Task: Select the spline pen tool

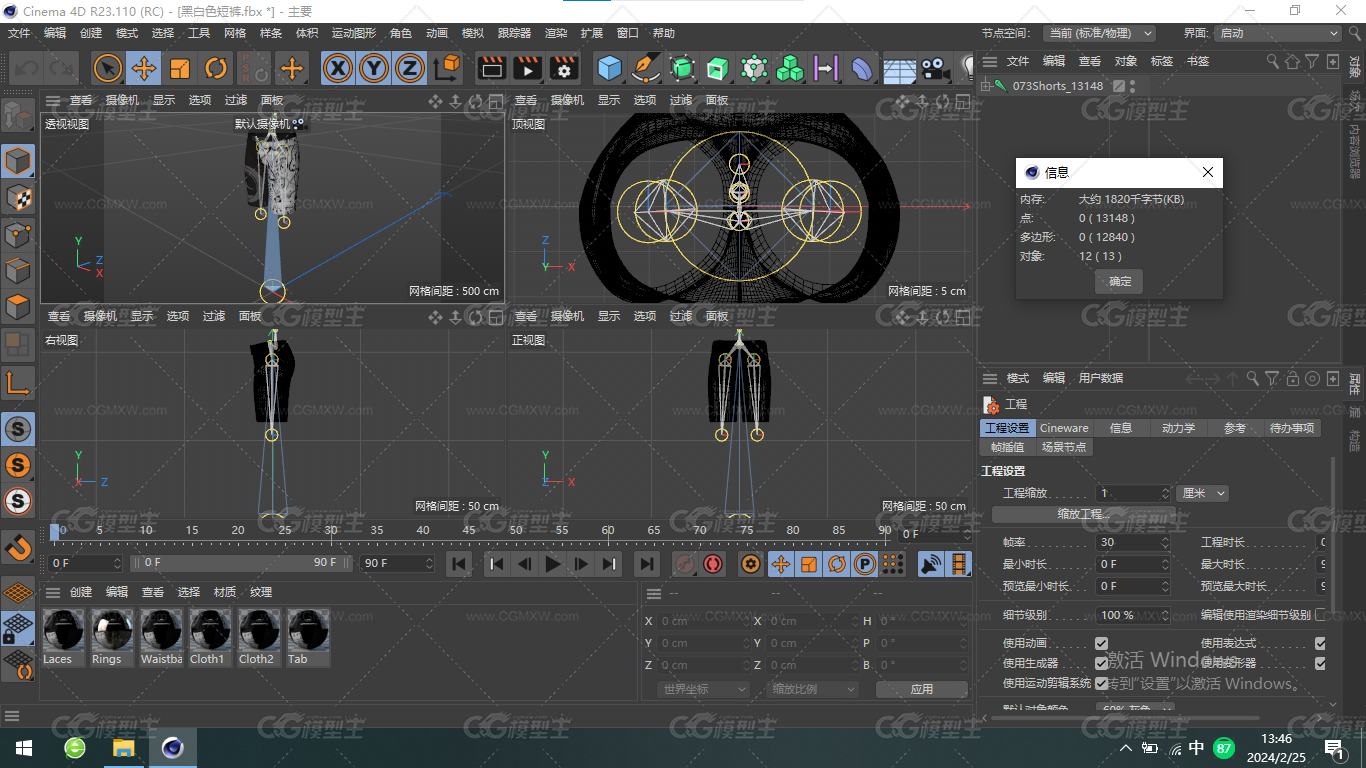Action: pos(646,68)
